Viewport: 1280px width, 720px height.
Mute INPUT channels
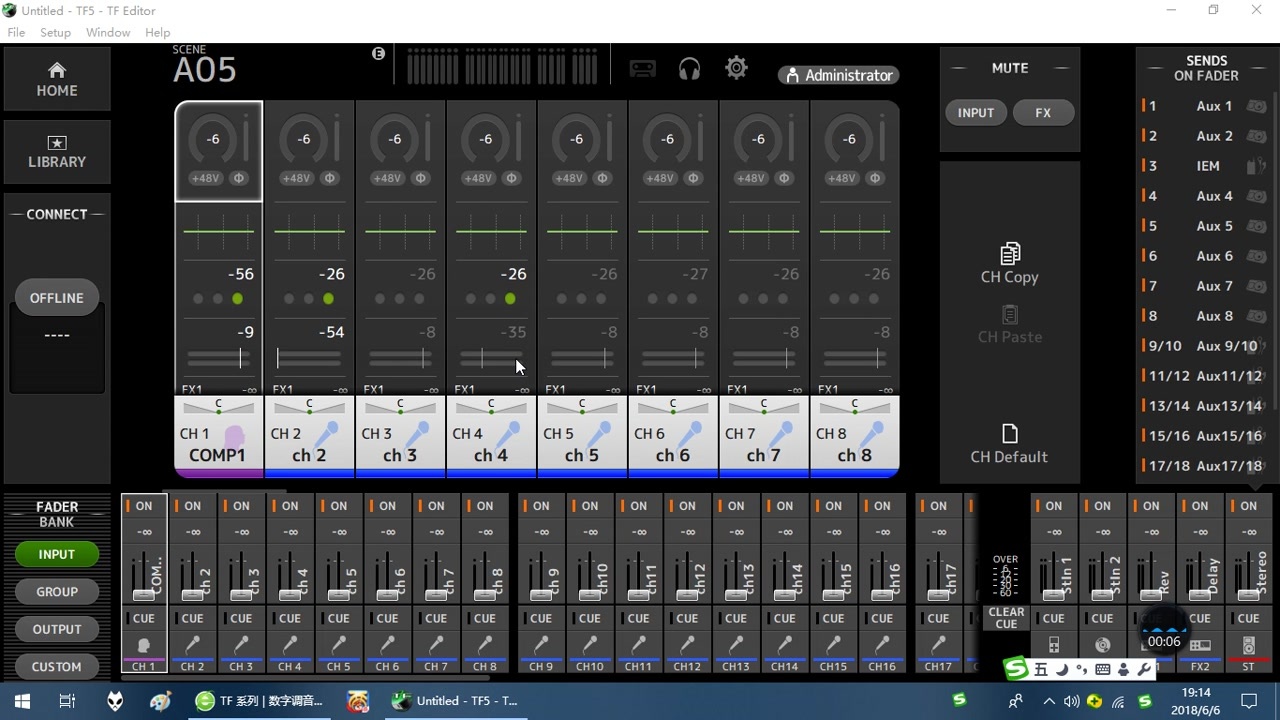click(976, 113)
